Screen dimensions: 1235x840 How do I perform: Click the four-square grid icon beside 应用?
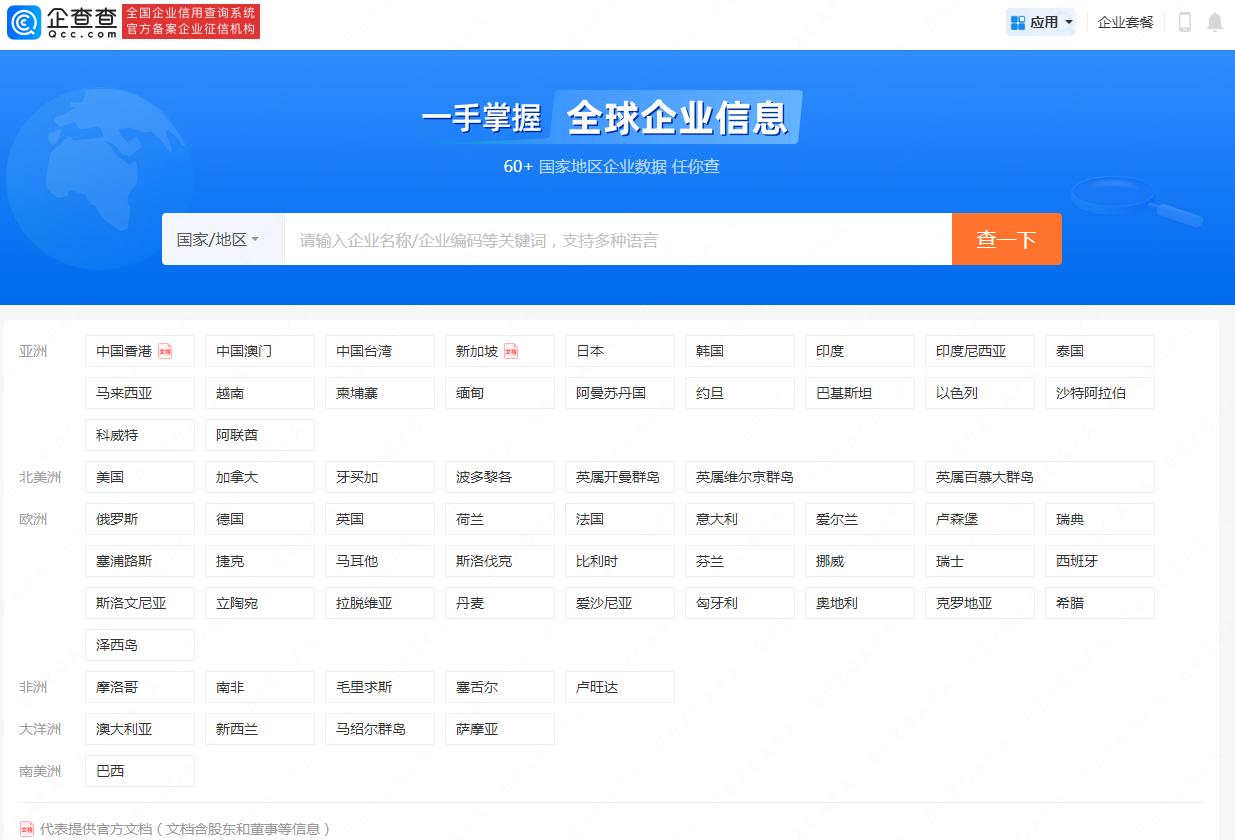click(x=1018, y=22)
